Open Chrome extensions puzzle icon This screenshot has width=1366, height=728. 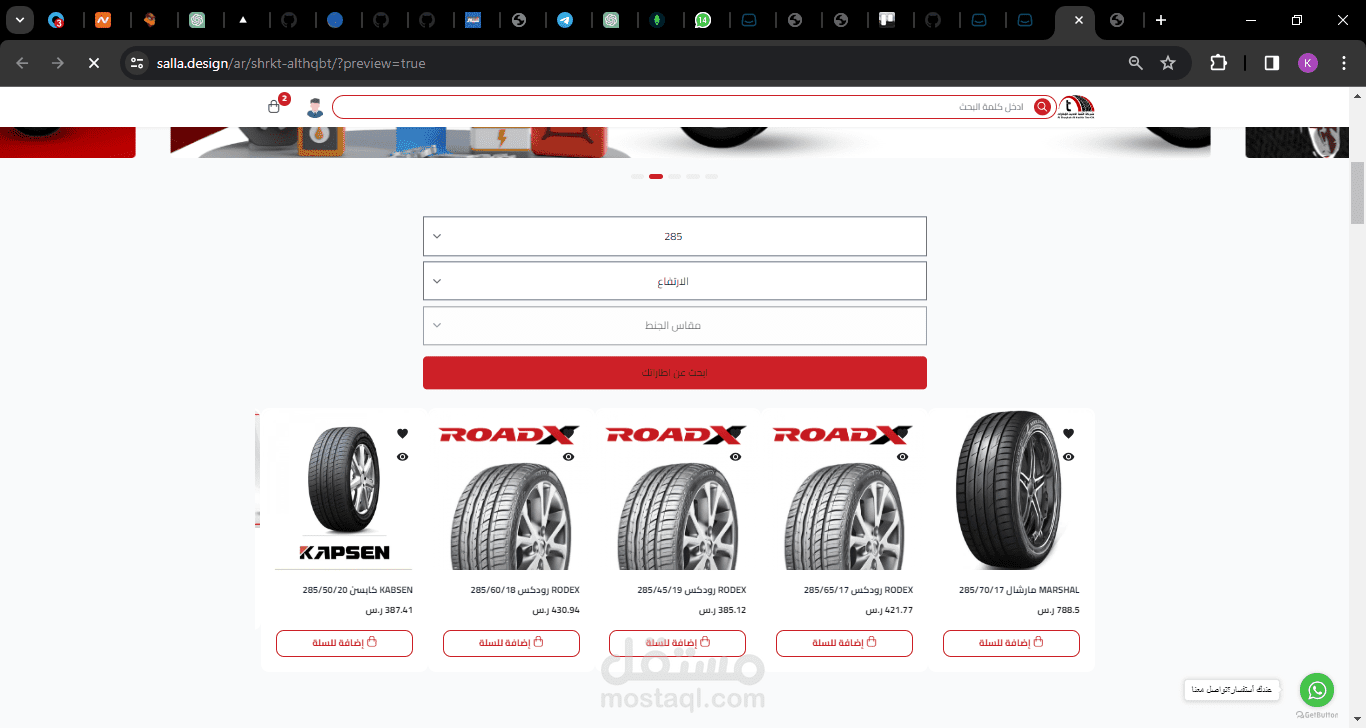tap(1218, 63)
